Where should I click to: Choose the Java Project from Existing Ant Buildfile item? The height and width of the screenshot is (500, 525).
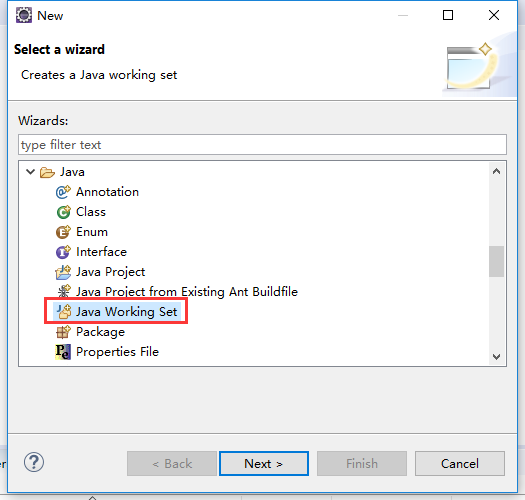pyautogui.click(x=187, y=292)
